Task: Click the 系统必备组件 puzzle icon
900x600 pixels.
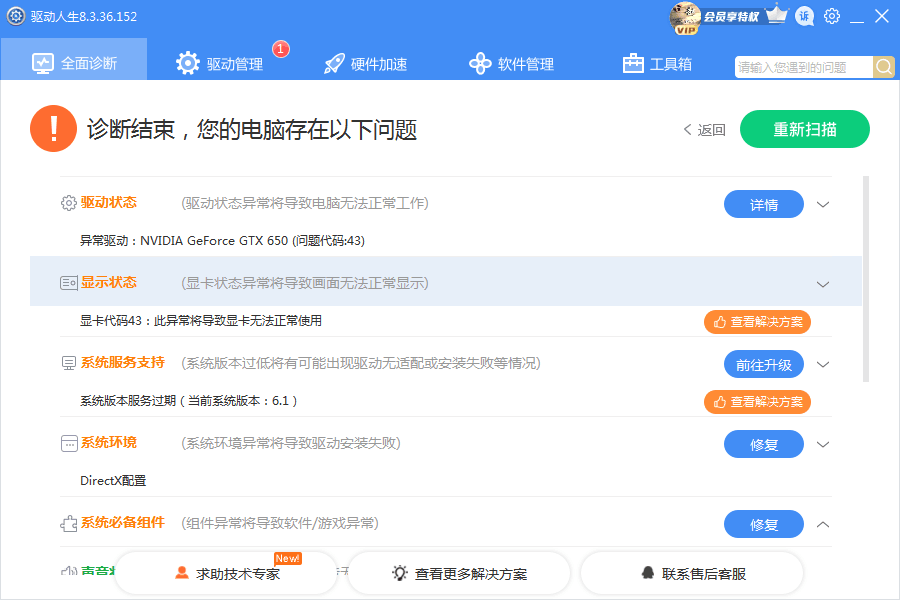Action: (68, 523)
